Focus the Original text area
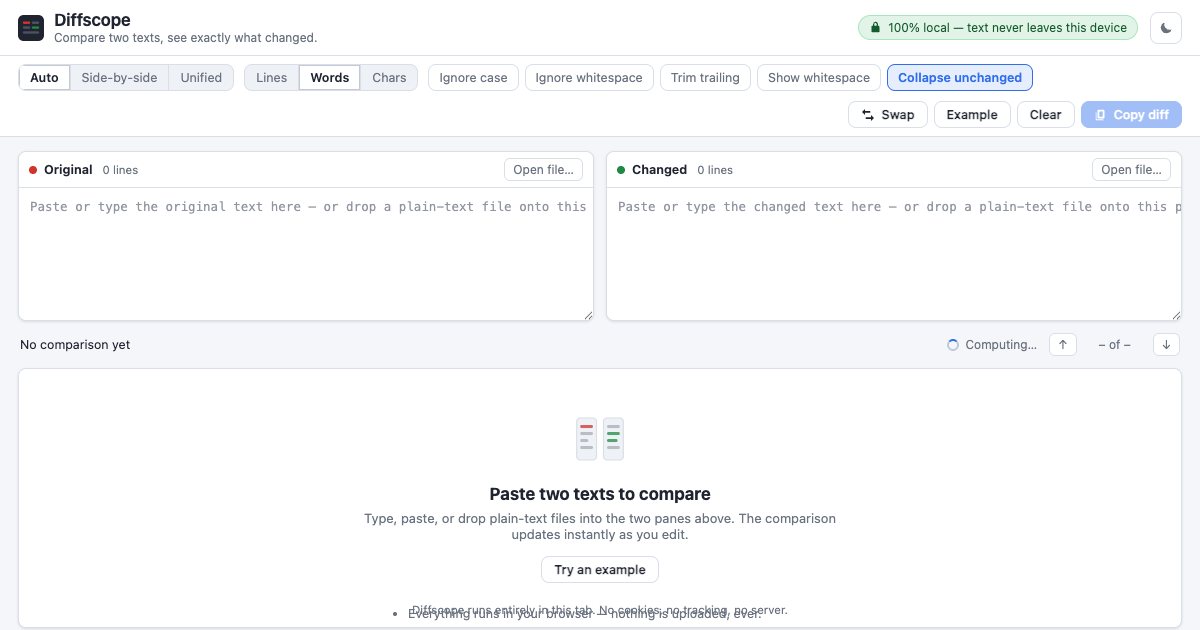 pos(306,254)
